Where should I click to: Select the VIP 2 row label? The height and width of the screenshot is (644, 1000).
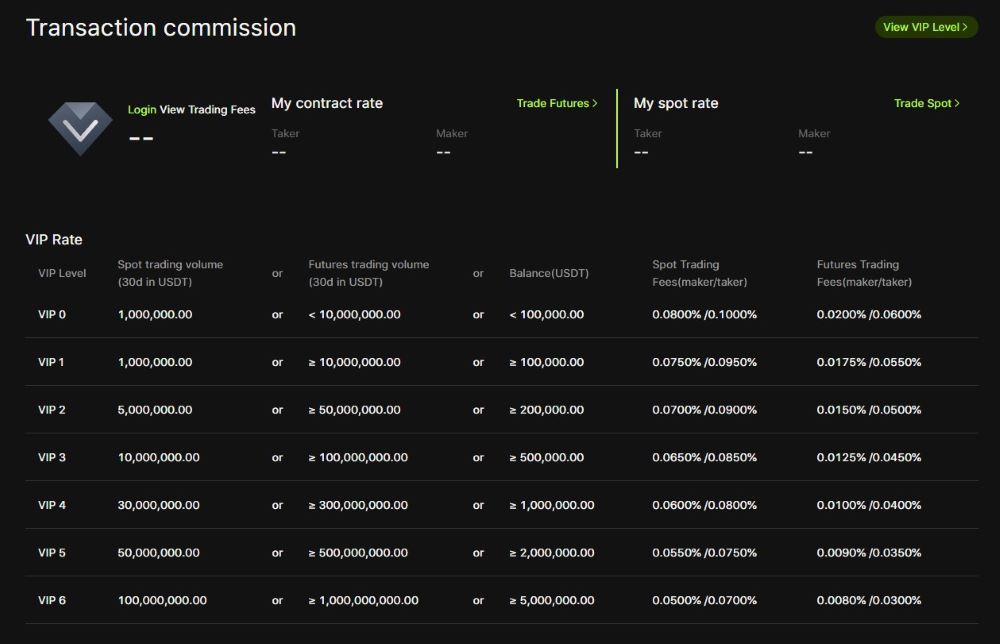[52, 410]
